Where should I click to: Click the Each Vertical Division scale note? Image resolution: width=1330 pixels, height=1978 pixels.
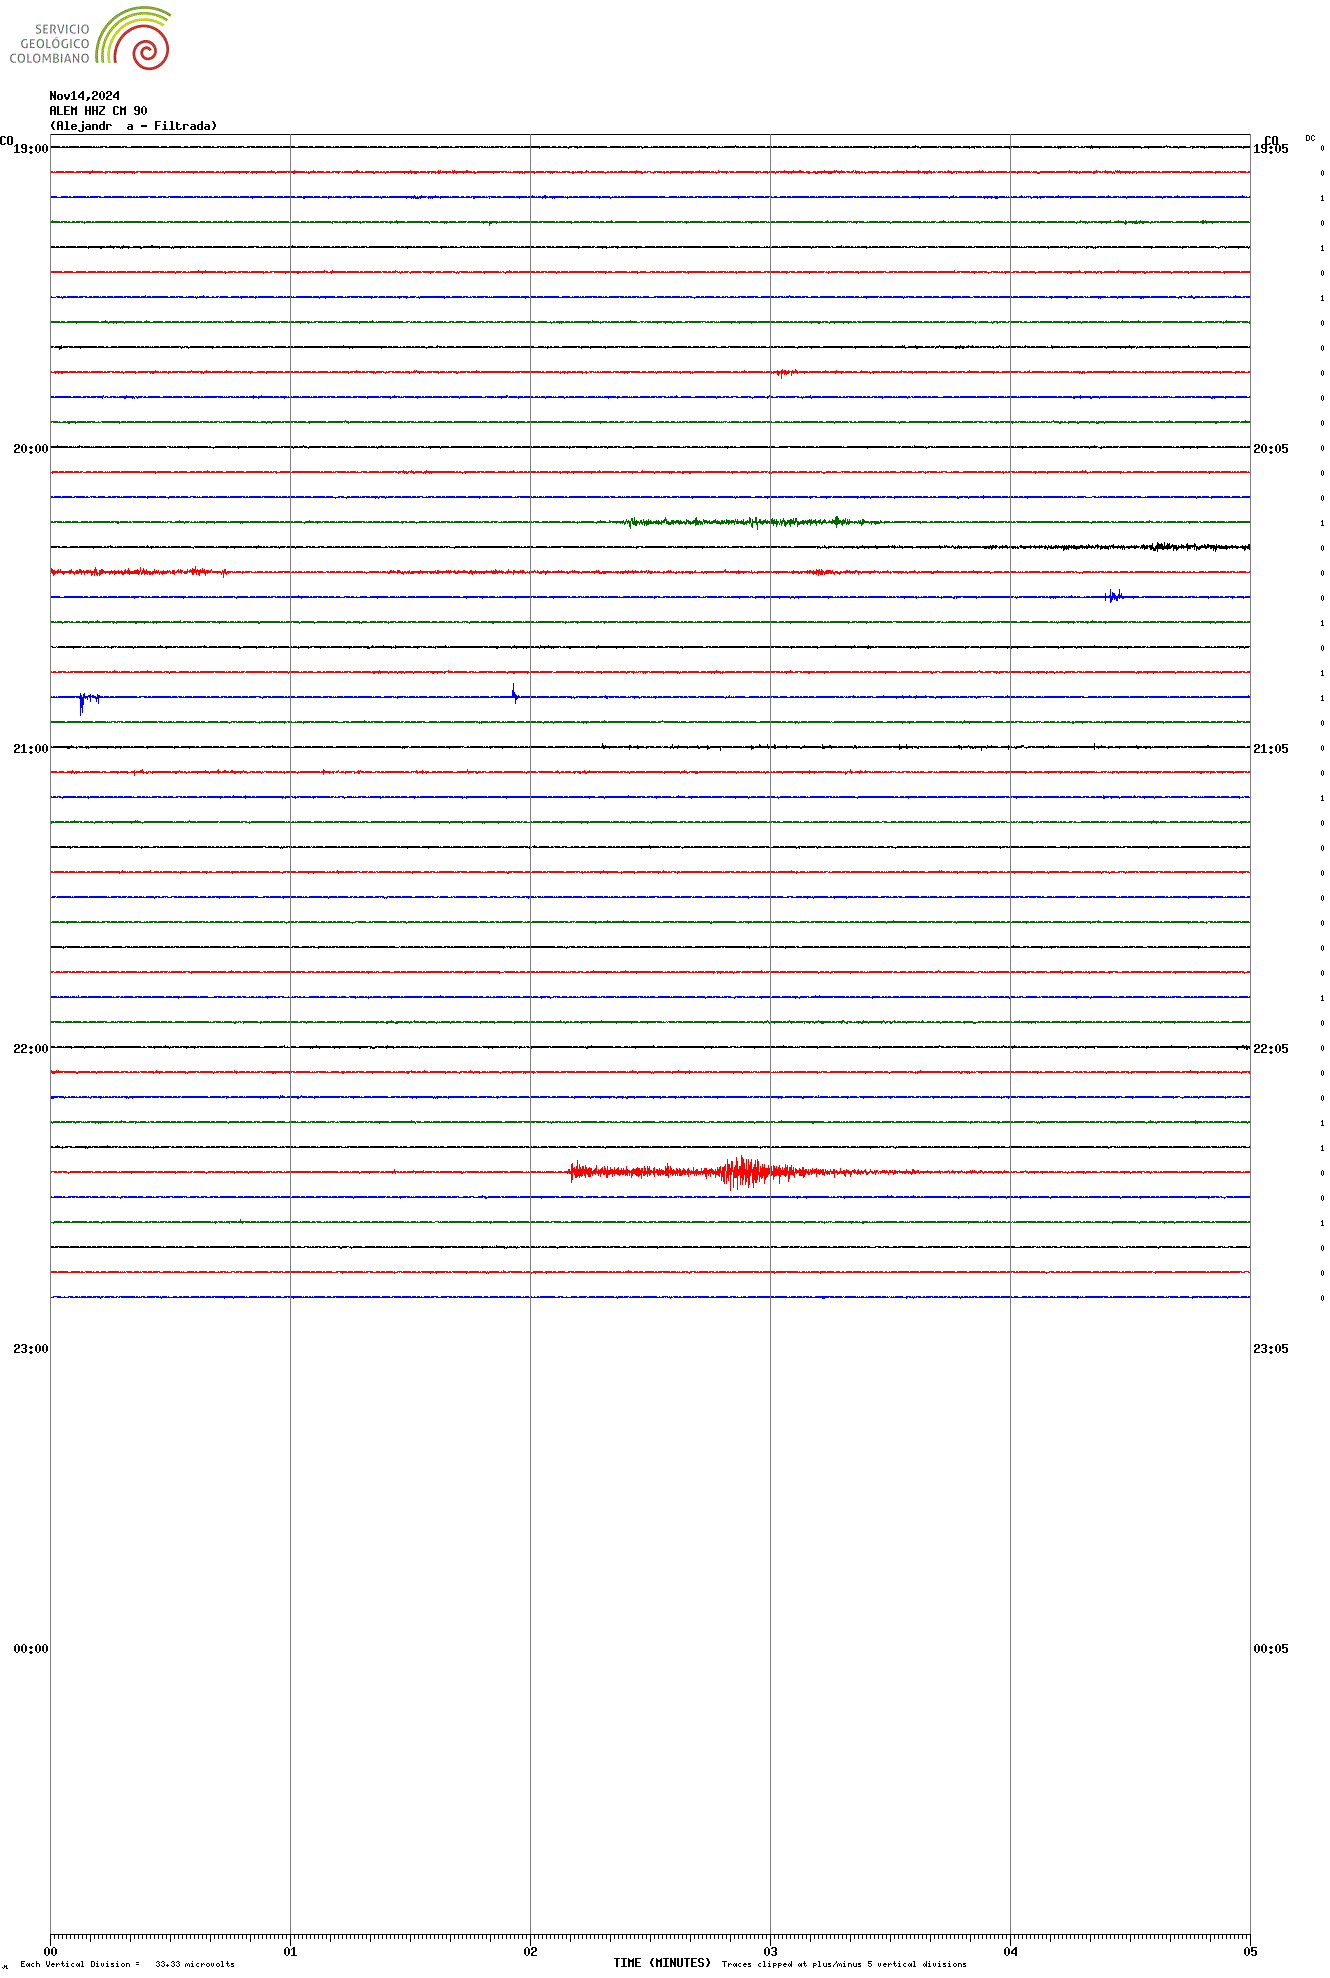tap(127, 1964)
